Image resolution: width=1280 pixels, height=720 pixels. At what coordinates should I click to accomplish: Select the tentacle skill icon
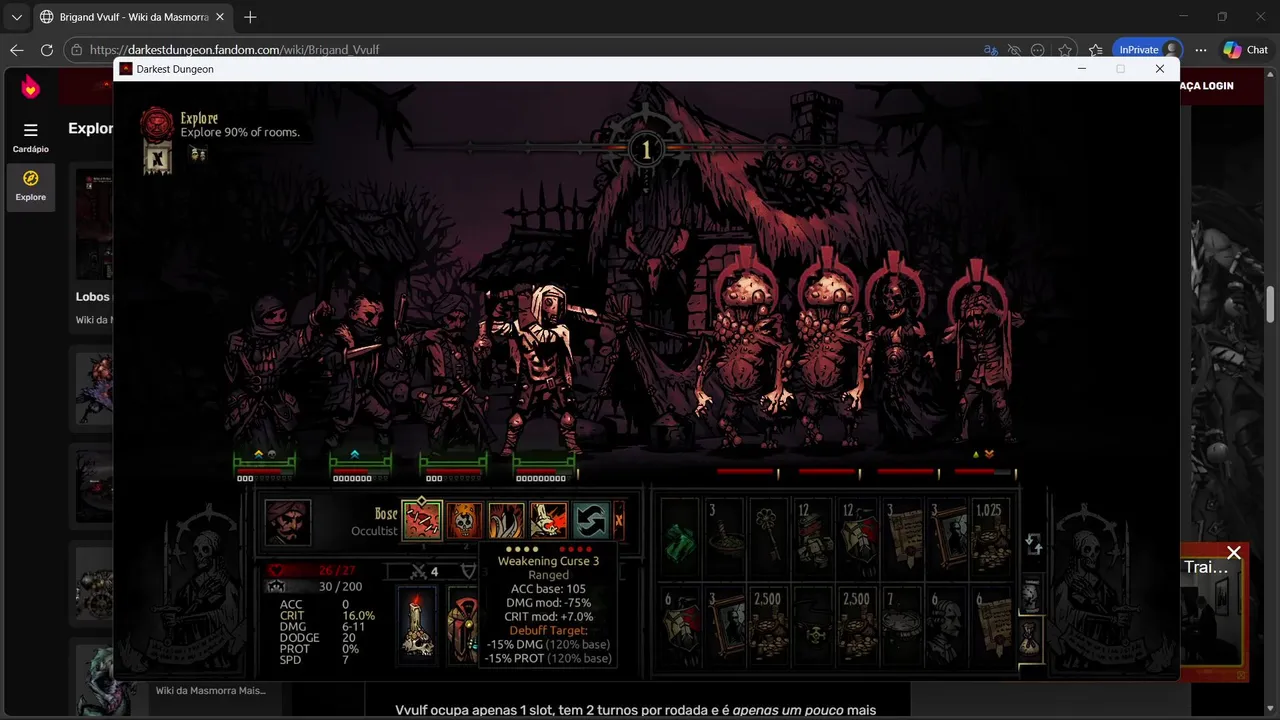point(506,521)
